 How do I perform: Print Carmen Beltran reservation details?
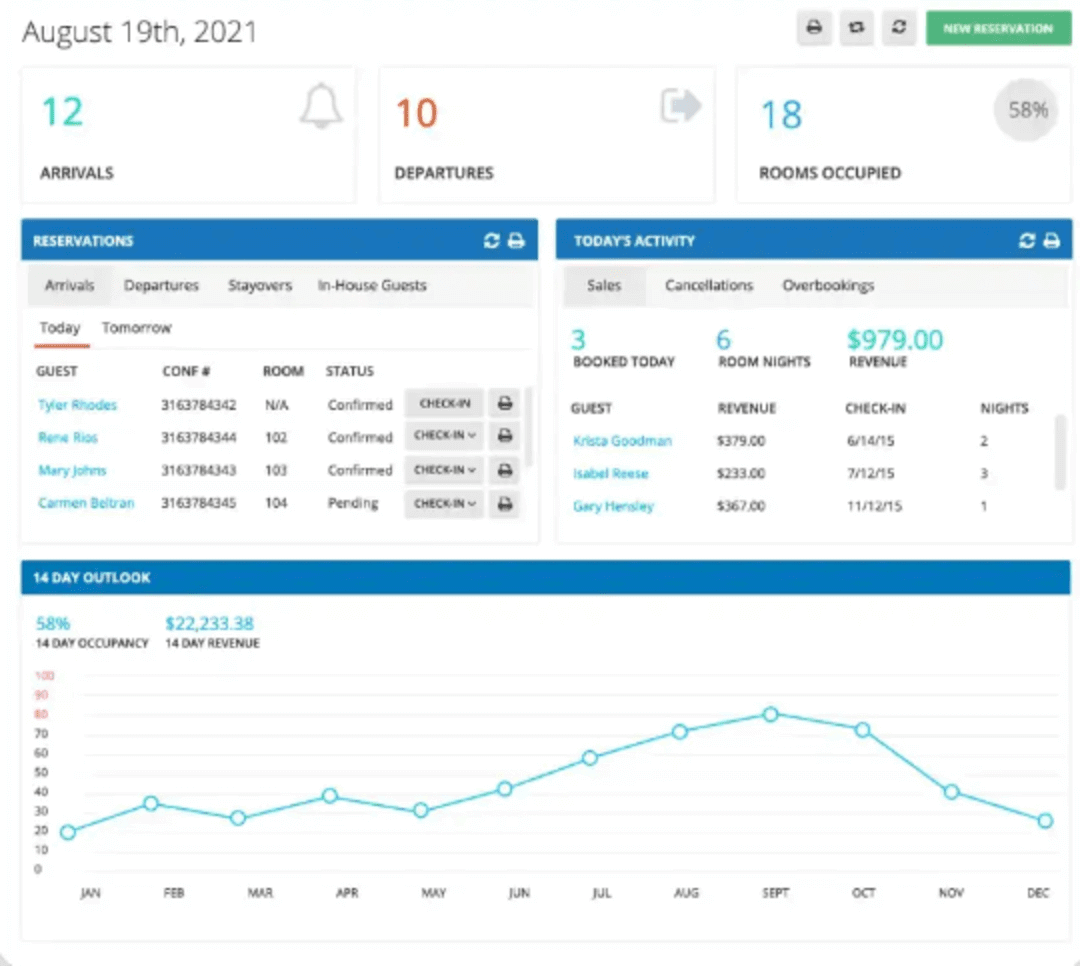click(x=505, y=504)
